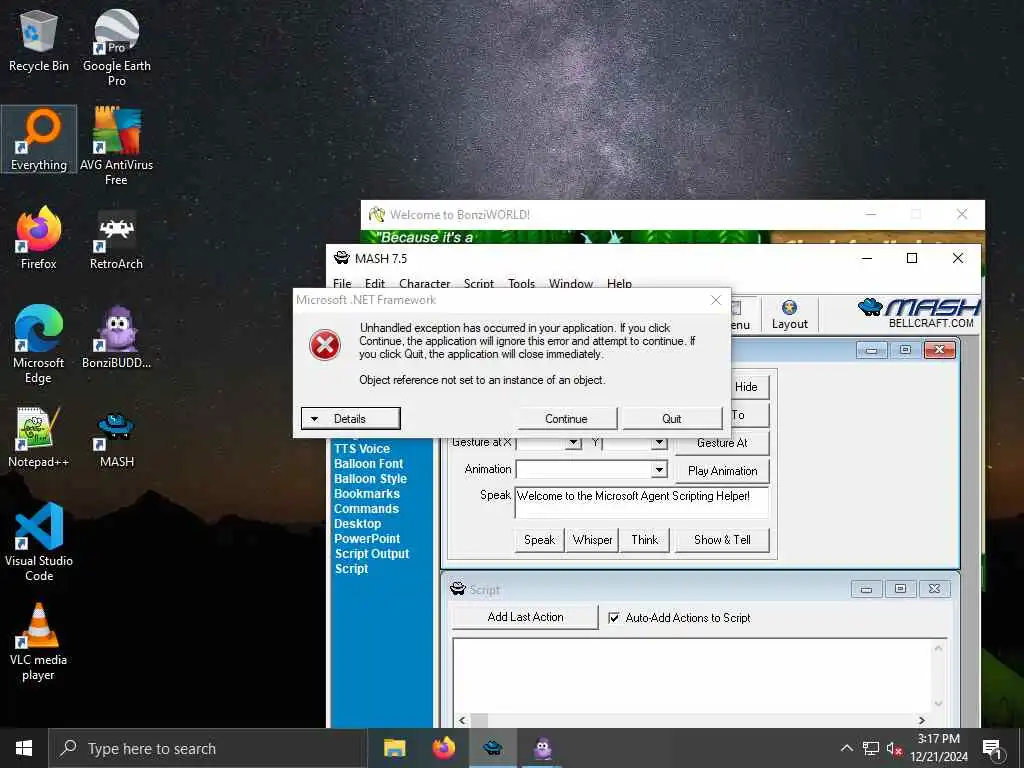Open the BonziBUDDY desktop icon
Viewport: 1024px width, 768px height.
coord(116,337)
